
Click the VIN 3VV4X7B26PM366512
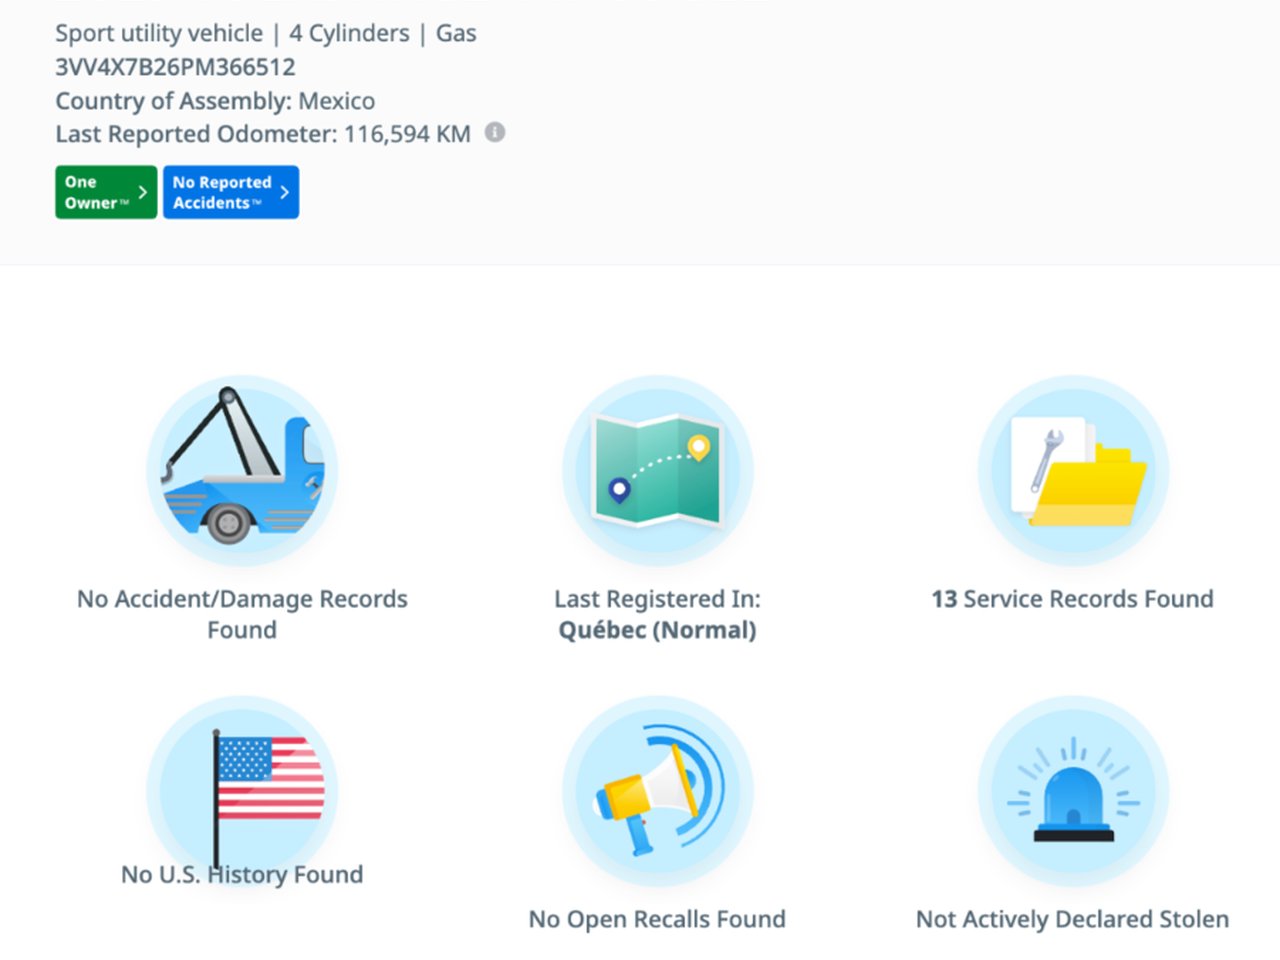point(175,67)
